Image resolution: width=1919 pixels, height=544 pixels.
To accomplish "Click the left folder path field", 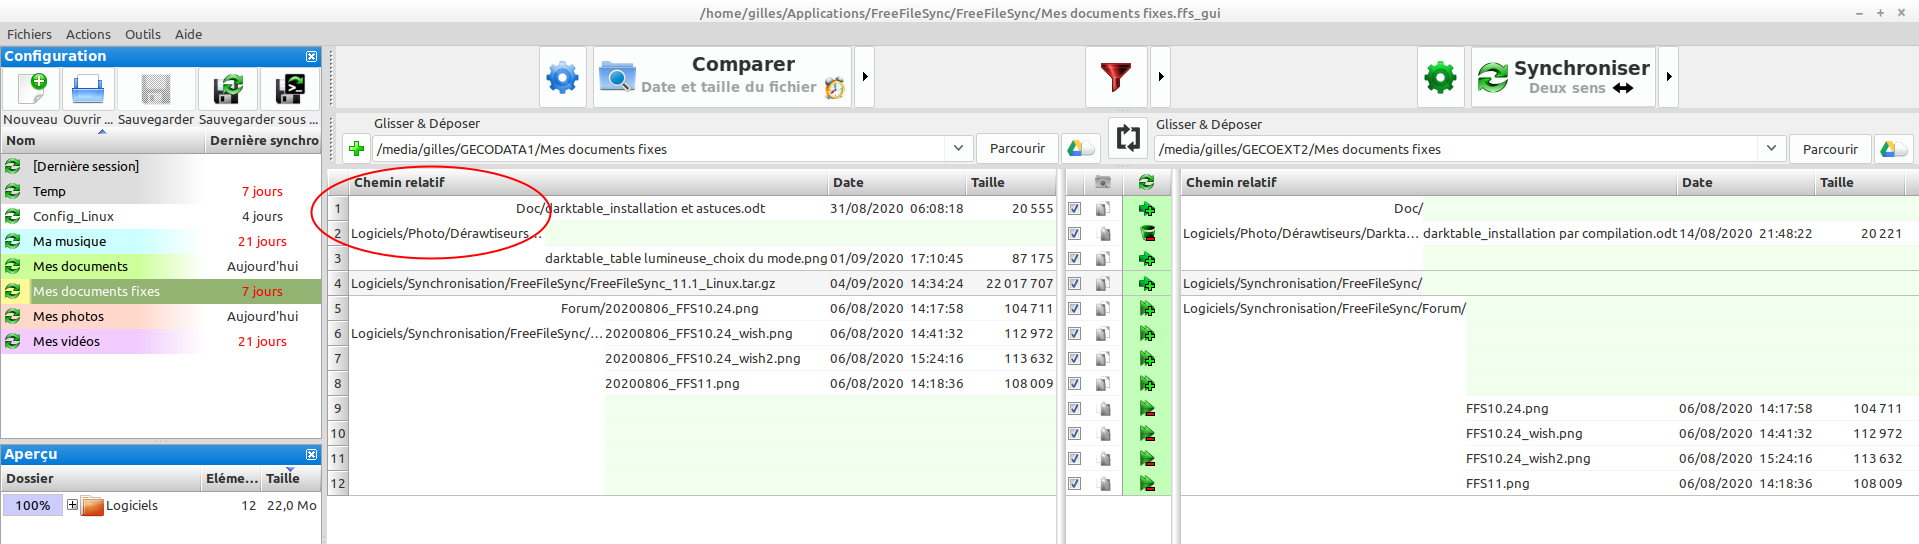I will [660, 149].
